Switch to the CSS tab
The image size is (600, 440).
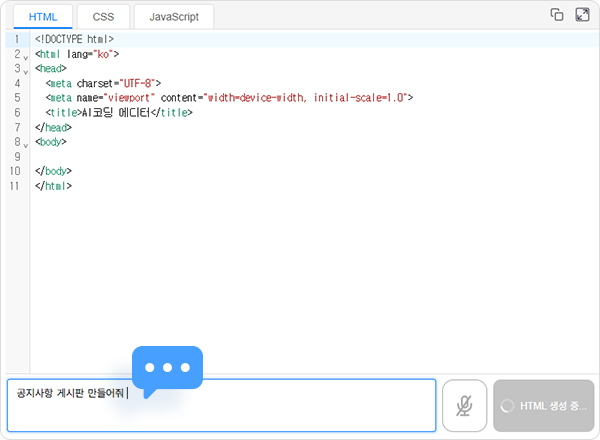pos(103,17)
